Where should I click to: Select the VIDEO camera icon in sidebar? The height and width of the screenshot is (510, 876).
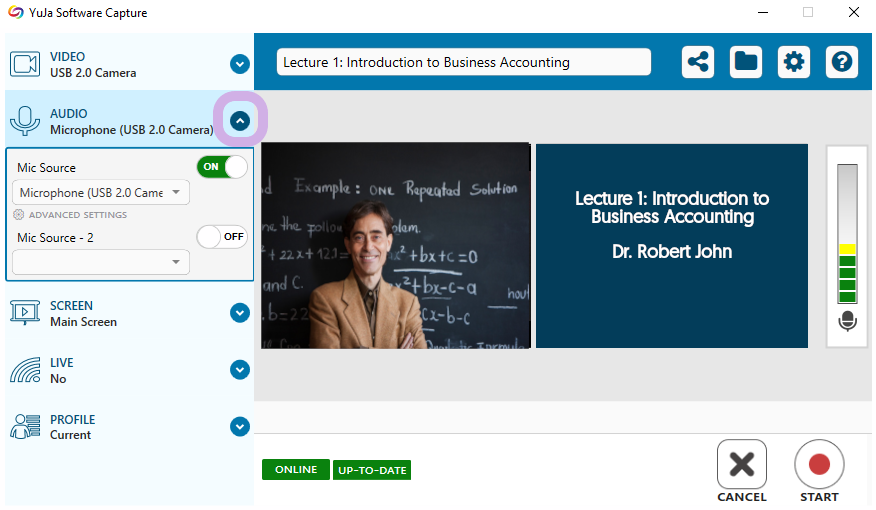25,64
